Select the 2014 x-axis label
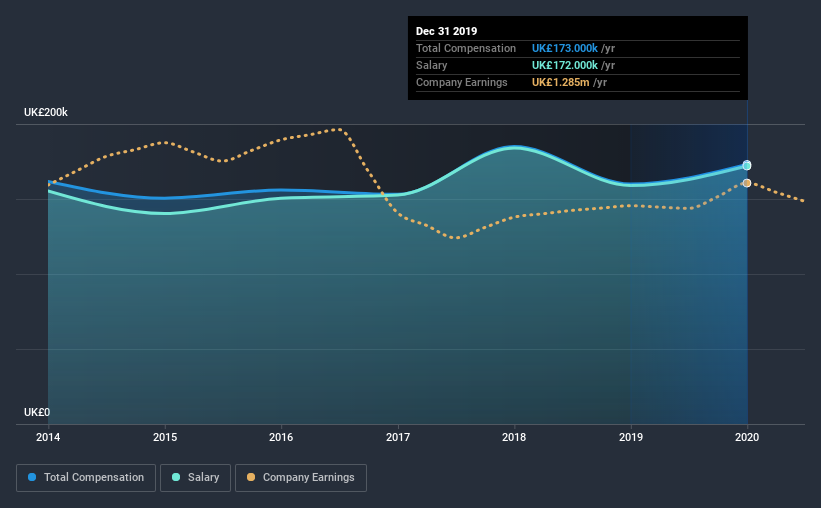The height and width of the screenshot is (508, 821). coord(48,437)
